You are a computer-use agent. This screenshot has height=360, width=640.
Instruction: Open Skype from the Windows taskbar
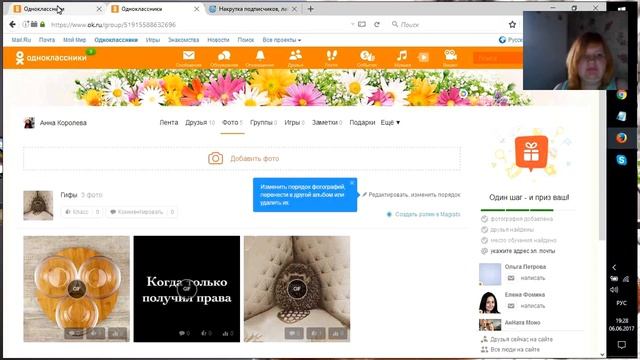pos(622,160)
